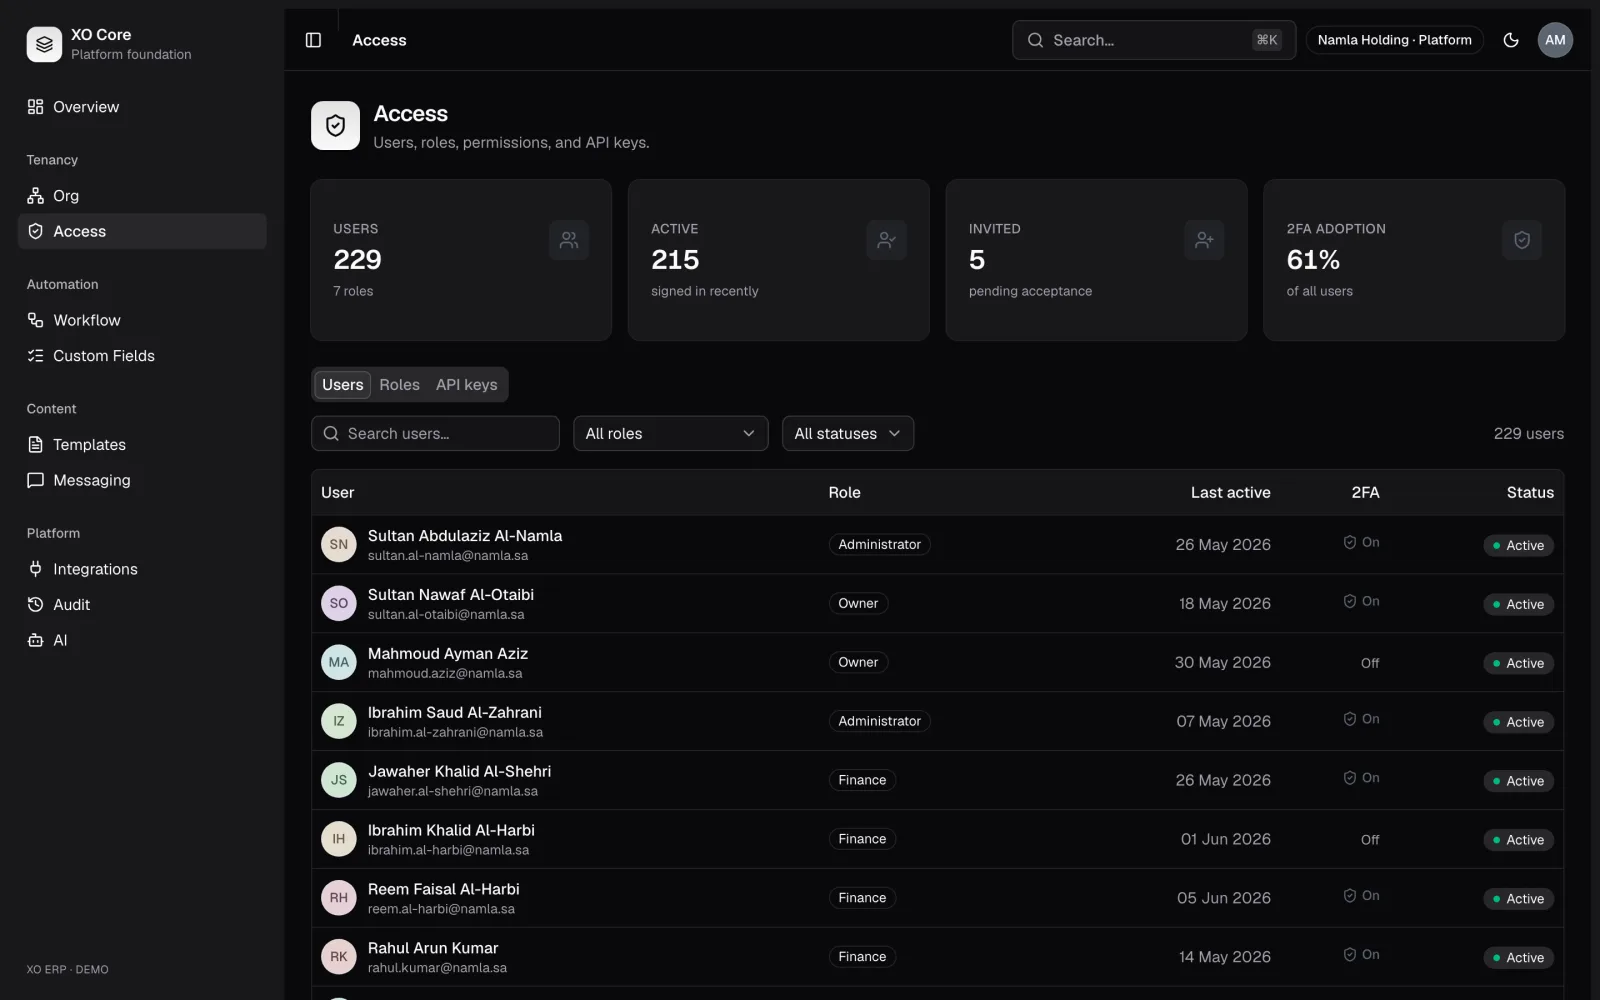Select the Users tab

coord(342,385)
